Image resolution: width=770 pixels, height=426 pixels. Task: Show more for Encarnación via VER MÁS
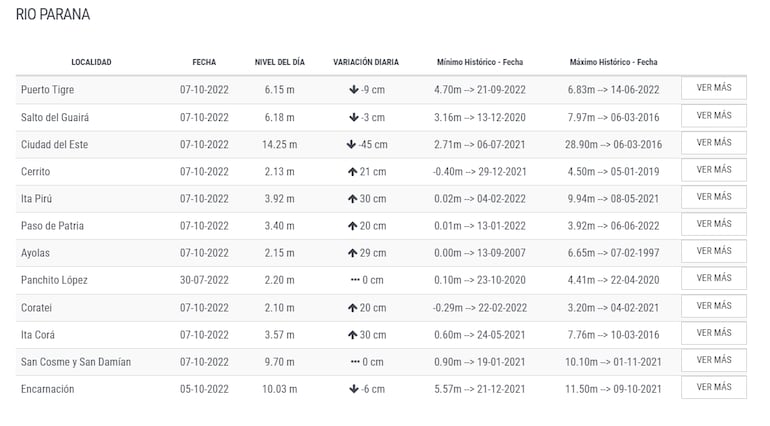[x=713, y=387]
